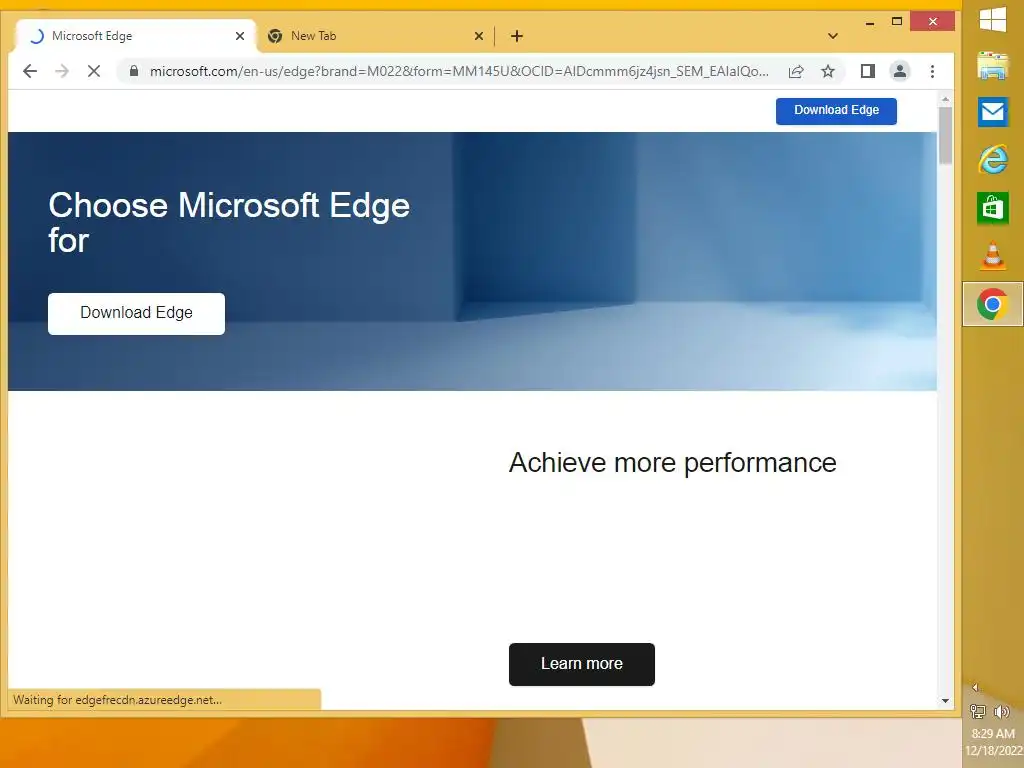The height and width of the screenshot is (768, 1024).
Task: Switch to the New Tab tab
Action: 376,36
